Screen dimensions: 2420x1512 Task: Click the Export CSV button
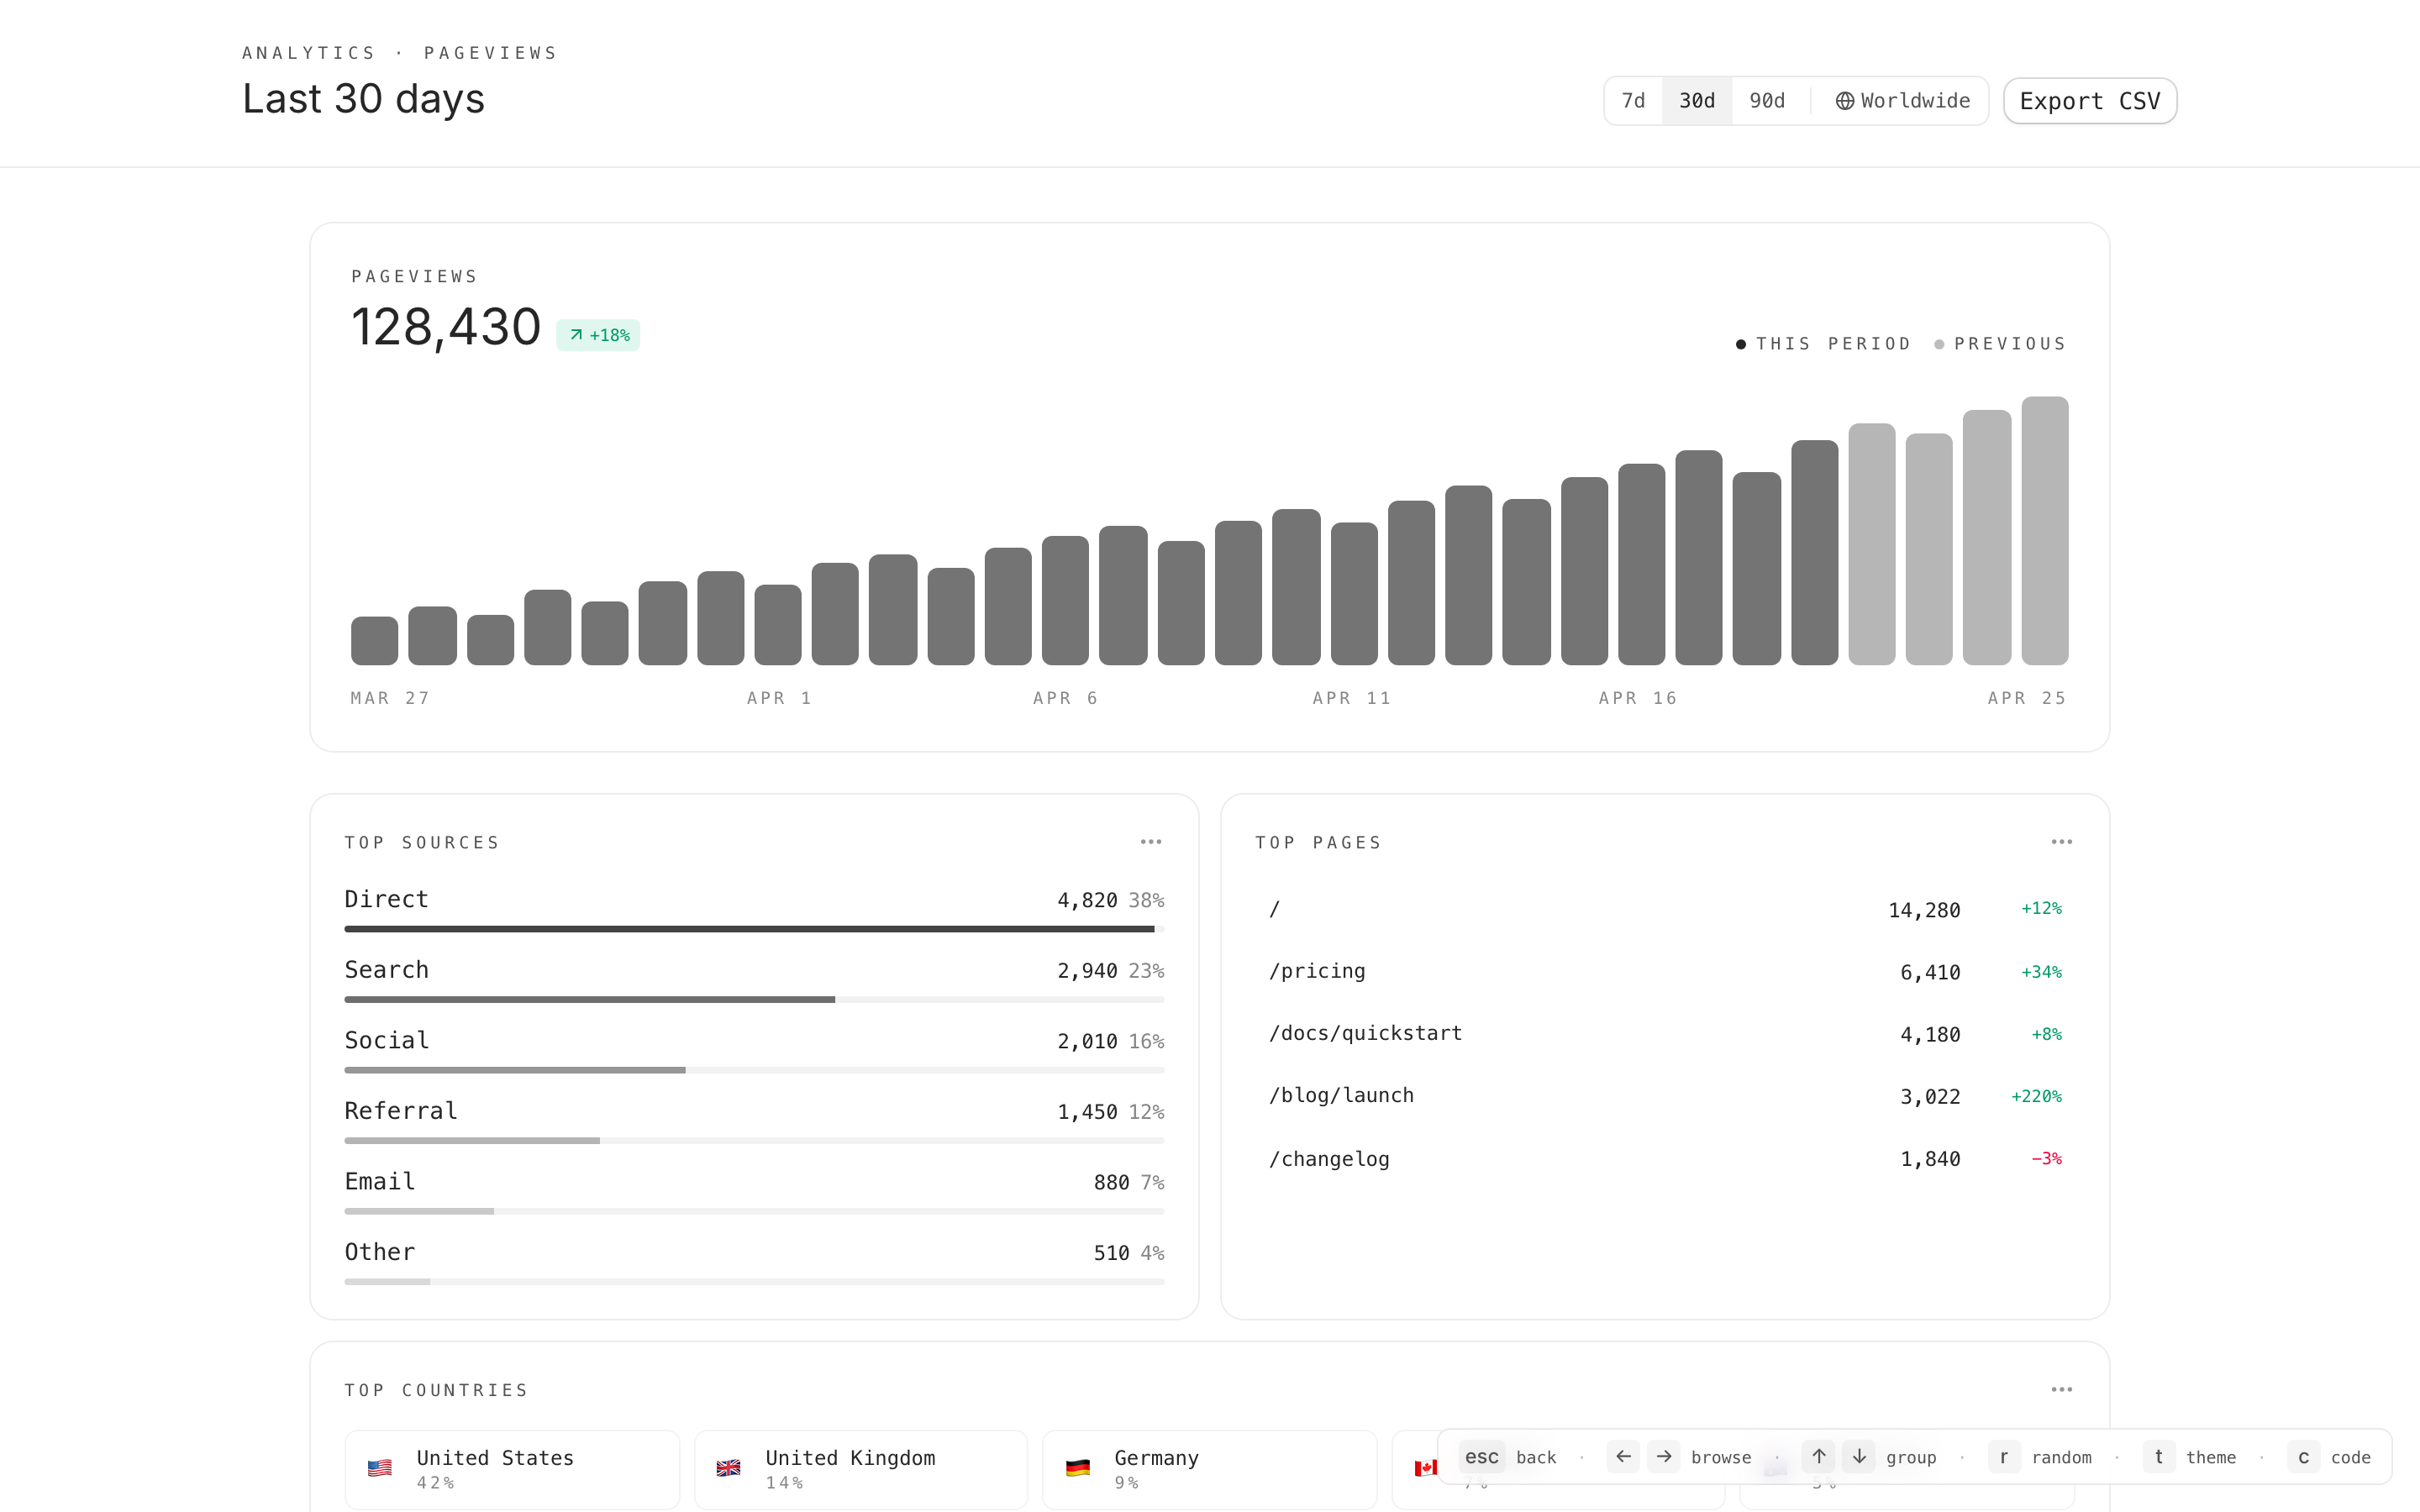2089,101
